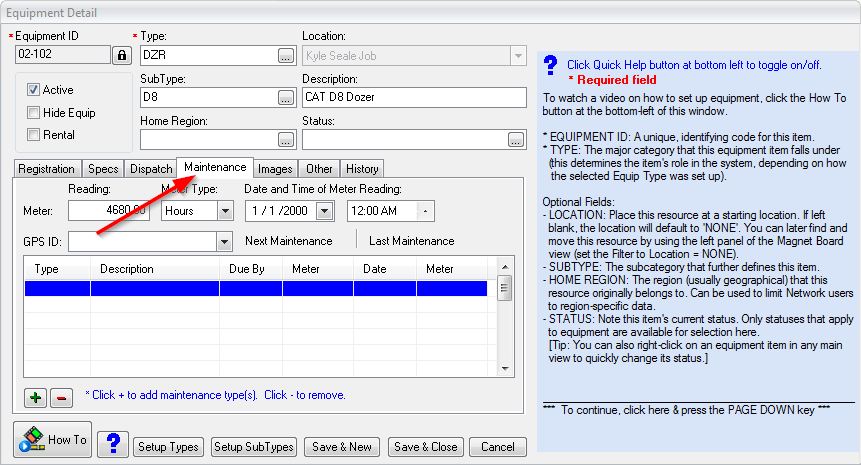Open the SubType lookup ellipsis button
861x465 pixels.
[x=286, y=98]
